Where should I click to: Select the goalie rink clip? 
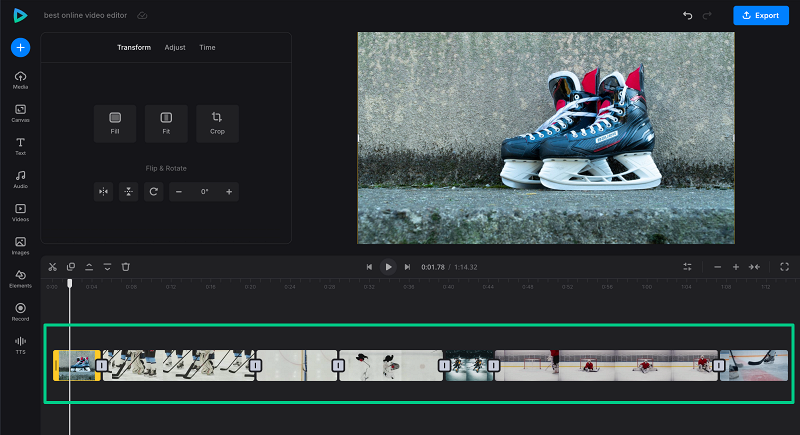pyautogui.click(x=606, y=365)
